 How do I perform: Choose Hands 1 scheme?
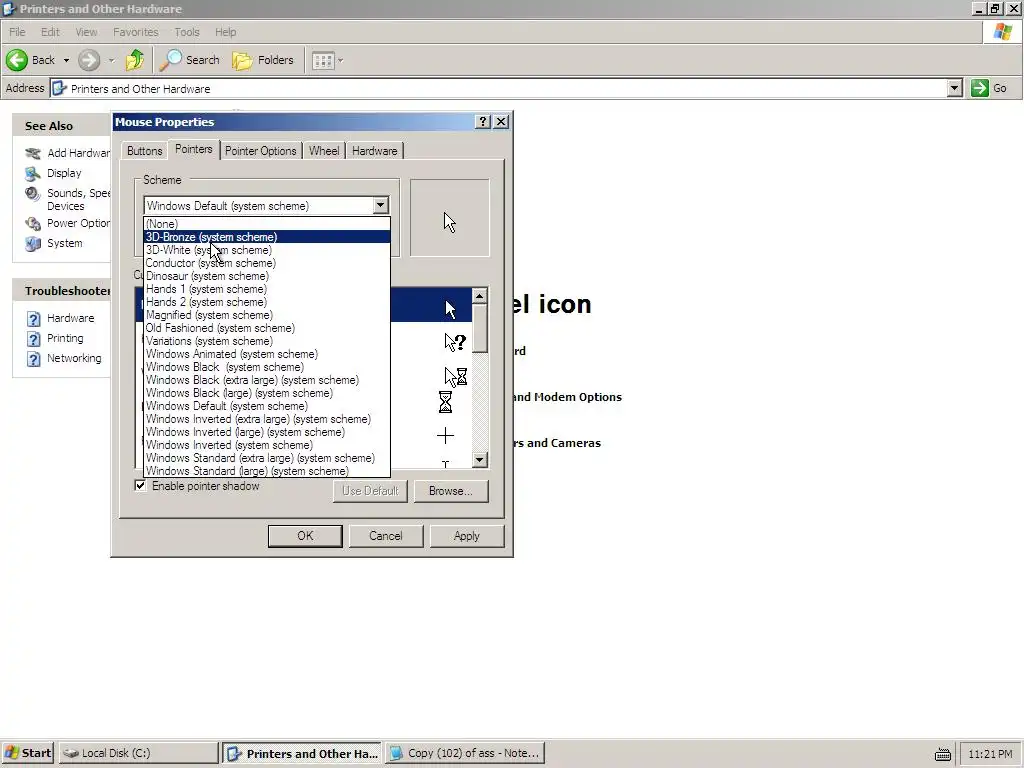coord(266,289)
